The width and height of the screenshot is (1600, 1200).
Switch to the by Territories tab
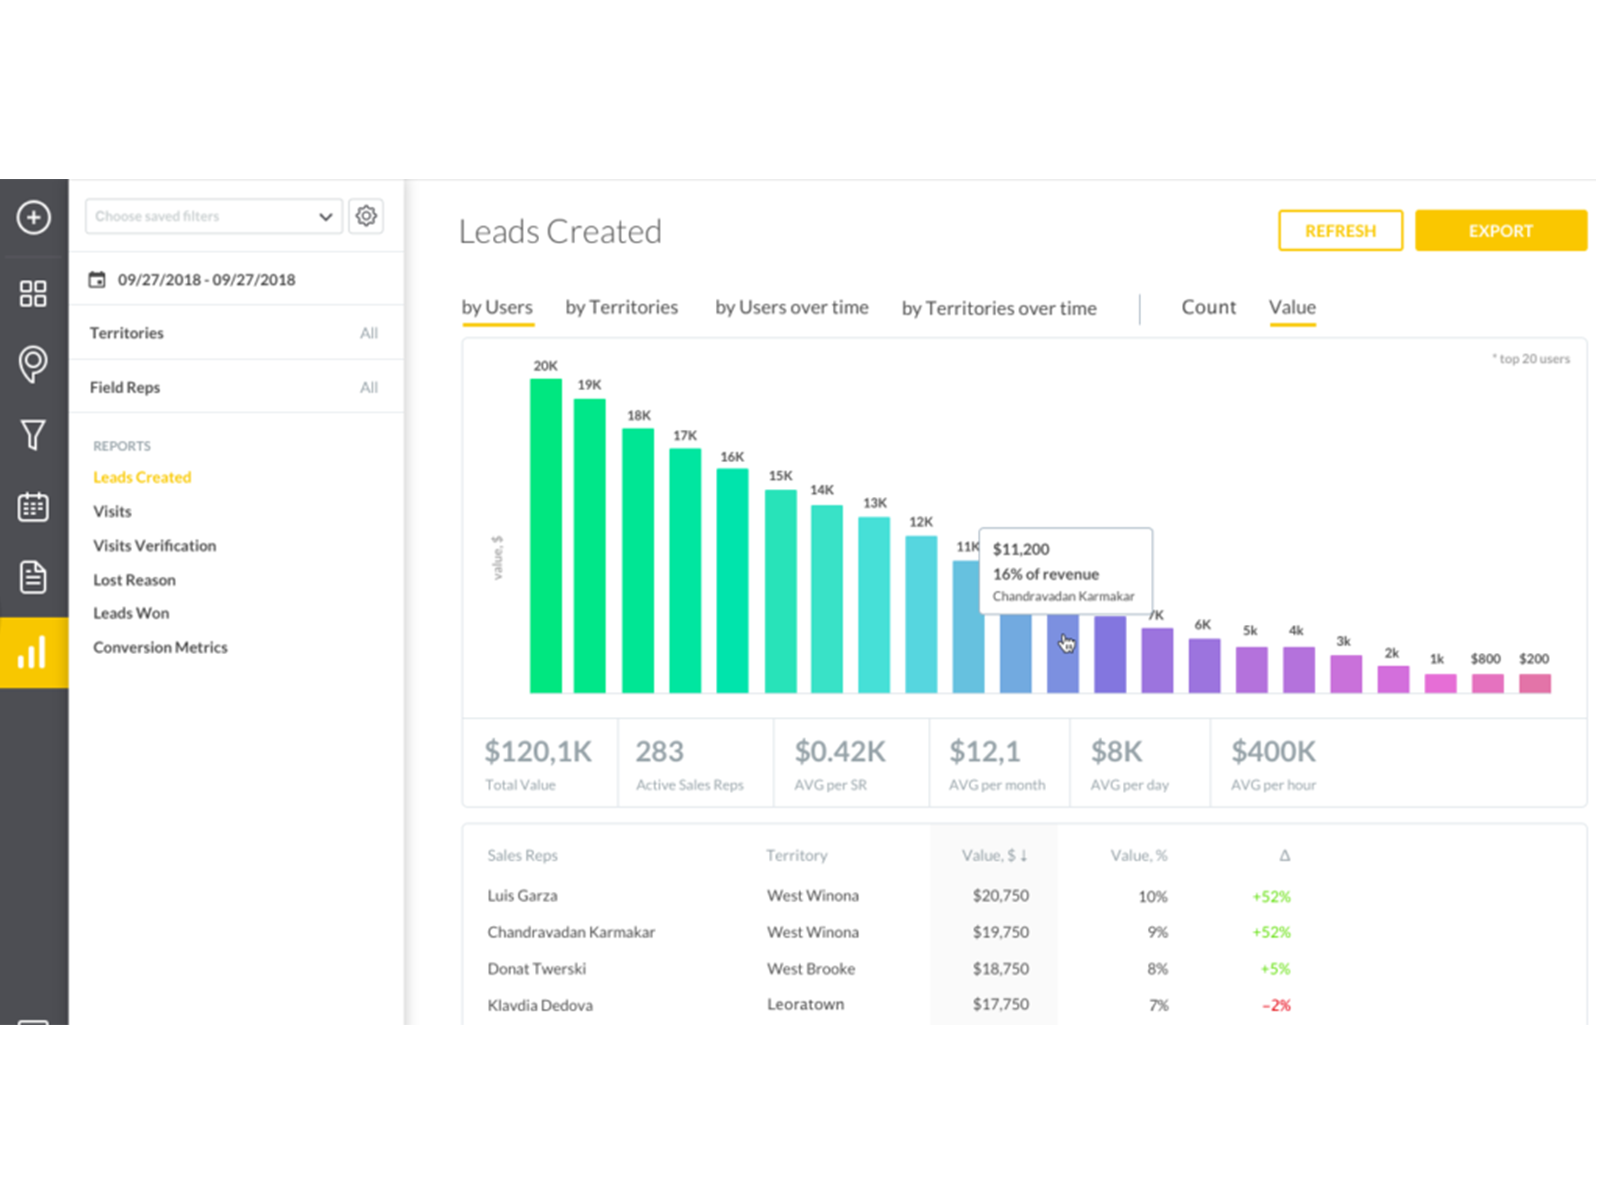pos(622,308)
